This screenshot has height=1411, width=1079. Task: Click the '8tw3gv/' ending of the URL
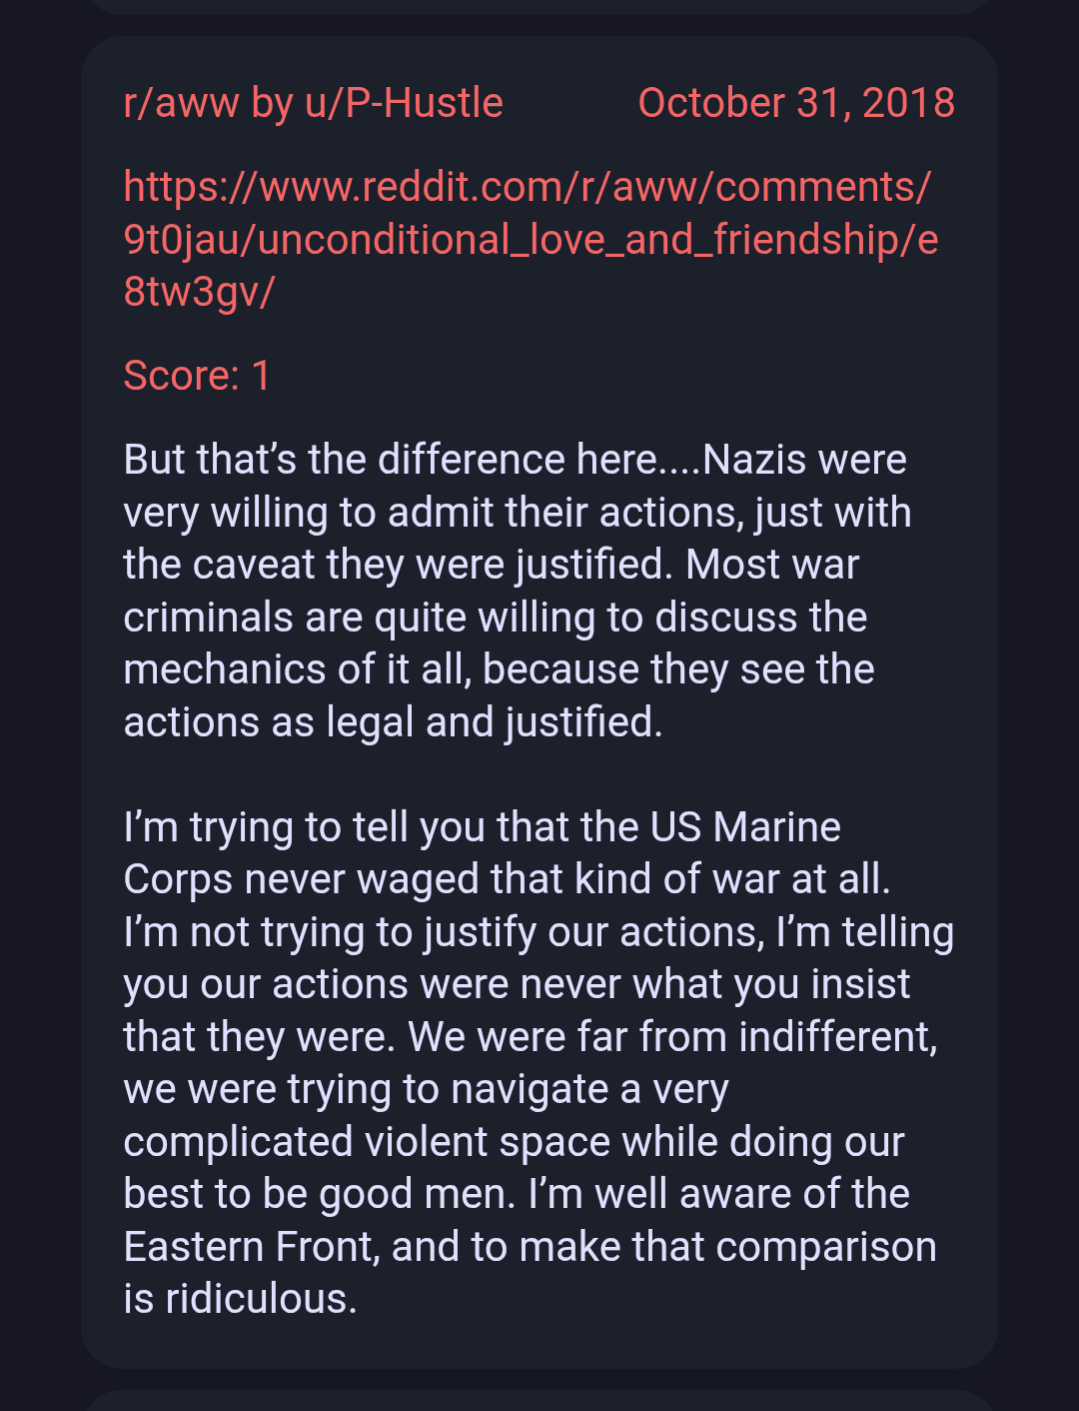(198, 292)
